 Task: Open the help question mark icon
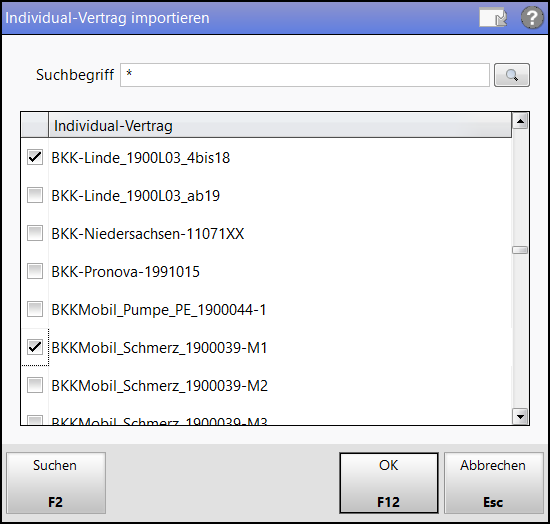(x=532, y=18)
